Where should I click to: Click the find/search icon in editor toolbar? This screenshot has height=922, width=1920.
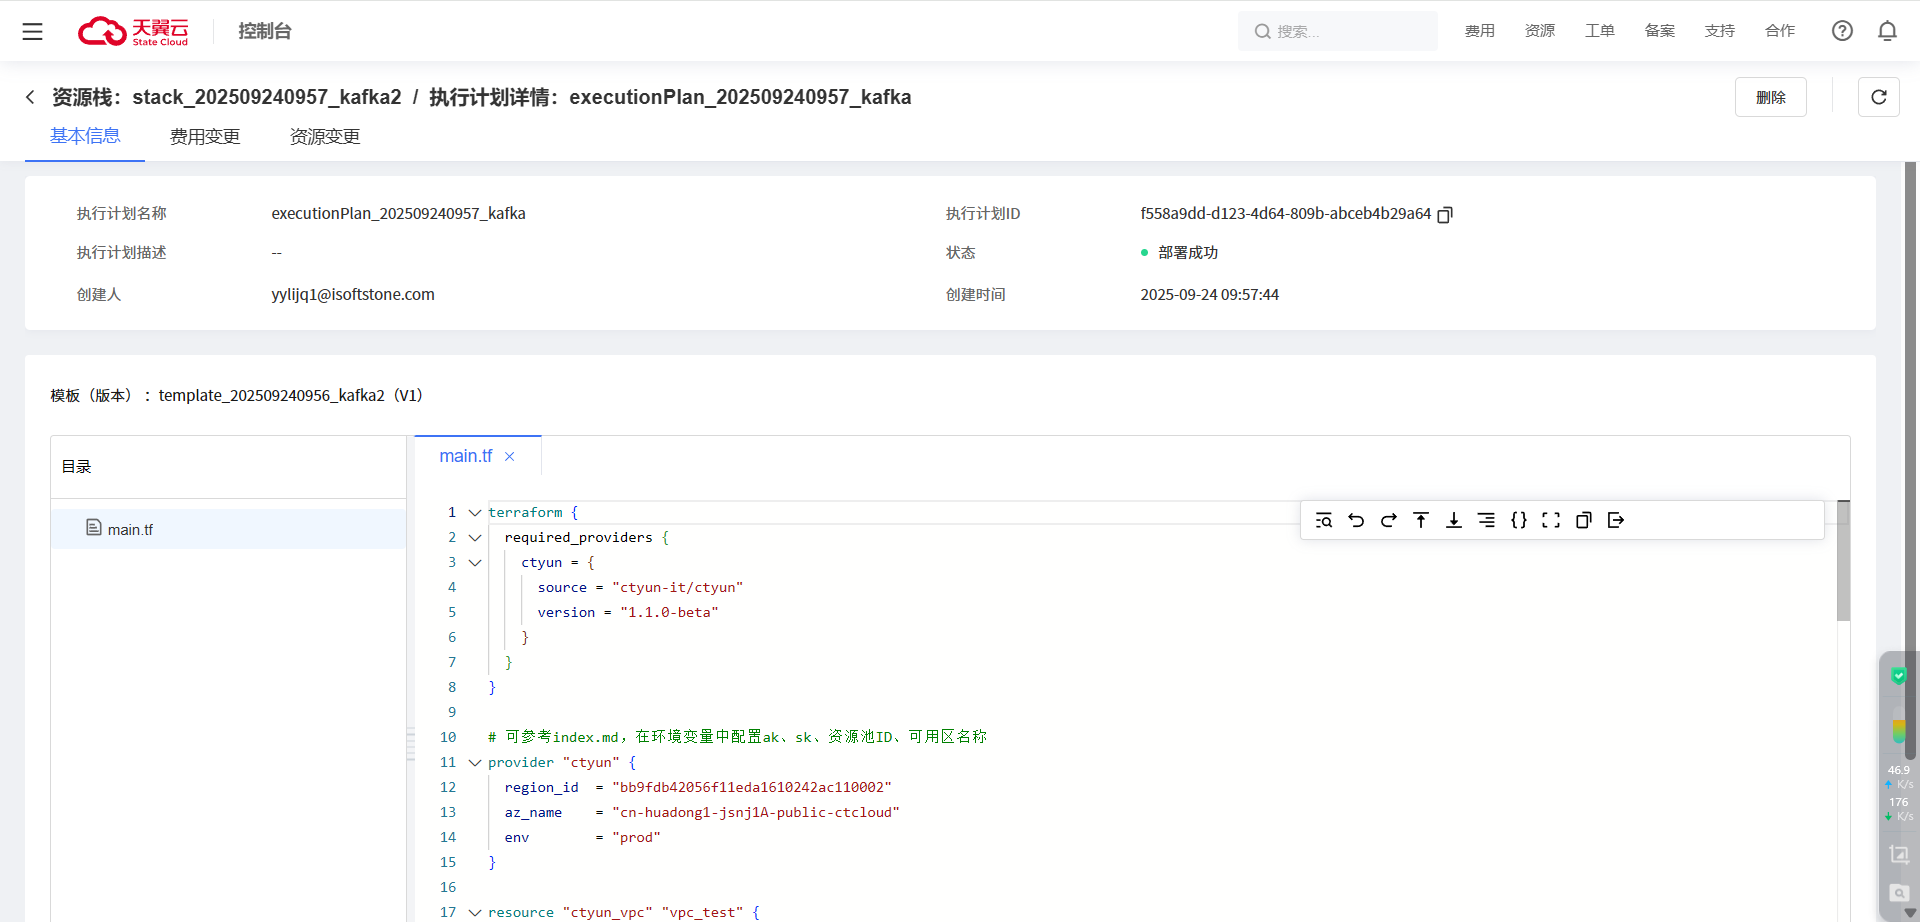tap(1324, 520)
